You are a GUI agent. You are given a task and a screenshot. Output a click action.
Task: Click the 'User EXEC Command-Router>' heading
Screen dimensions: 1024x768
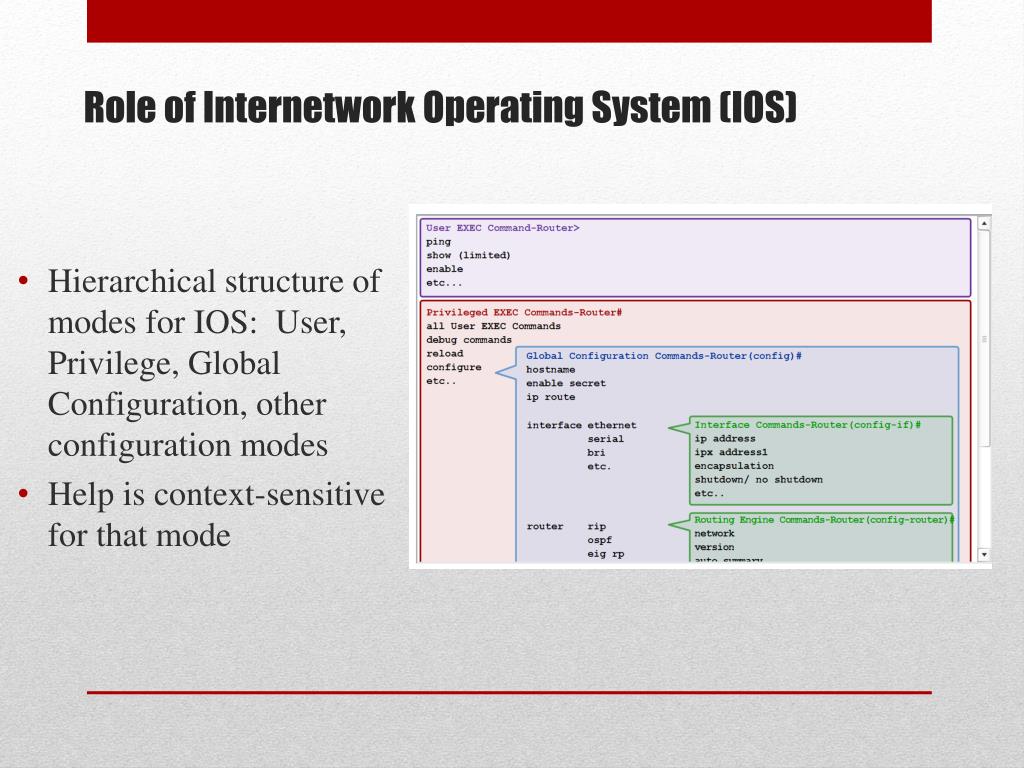pos(502,228)
